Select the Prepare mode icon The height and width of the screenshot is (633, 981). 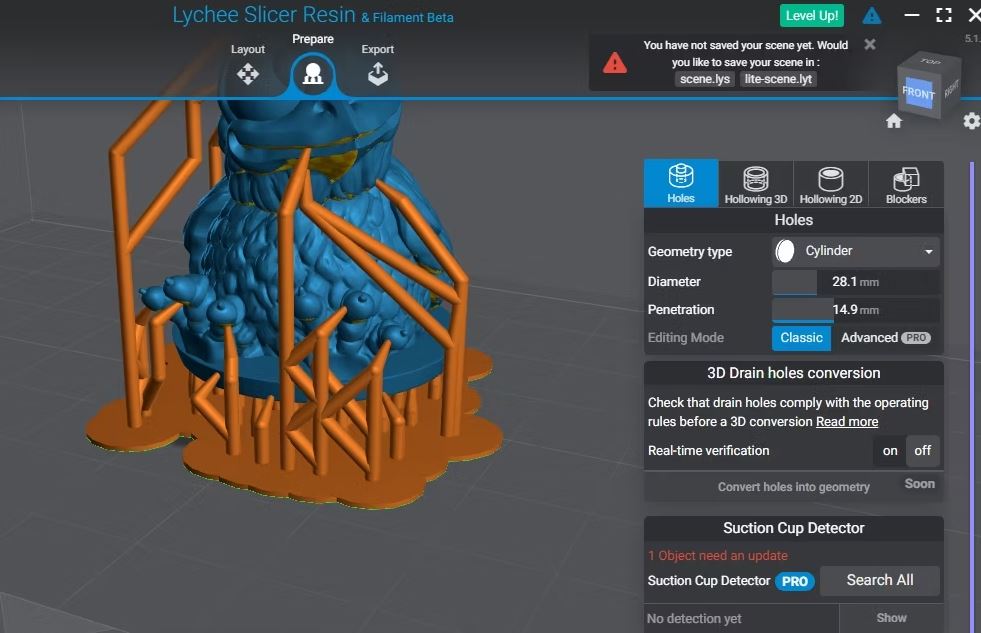[313, 74]
